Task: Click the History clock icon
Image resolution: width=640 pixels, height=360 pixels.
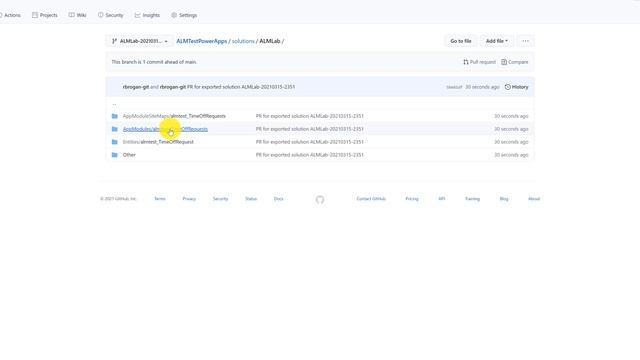Action: (x=508, y=87)
